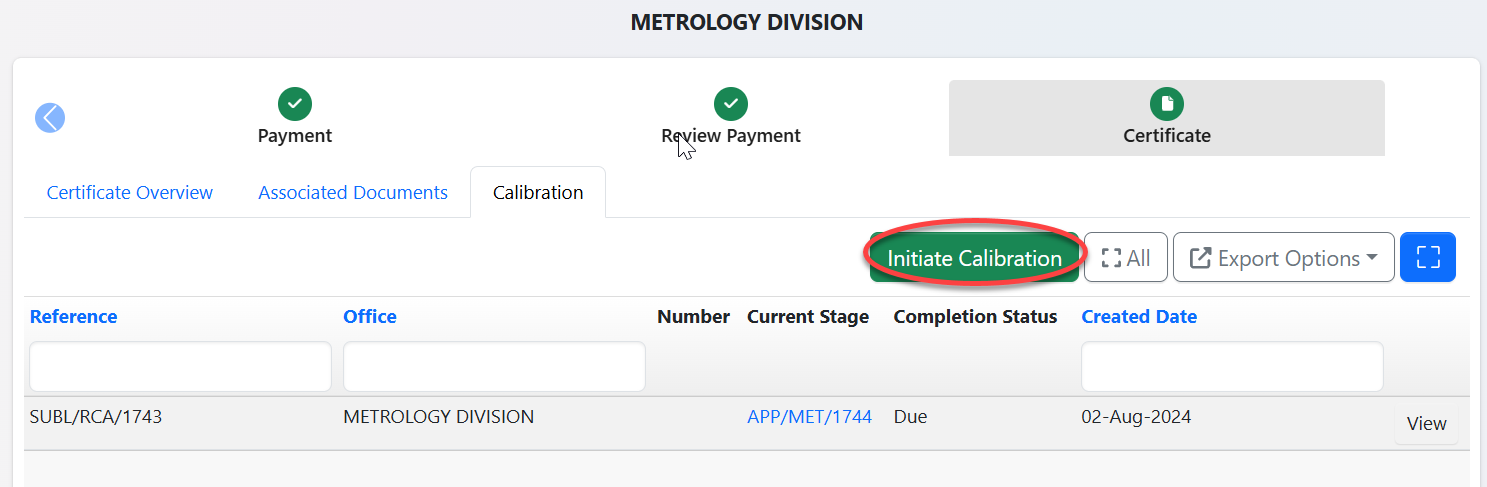Open the Associated Documents tab
The width and height of the screenshot is (1487, 487).
click(353, 193)
